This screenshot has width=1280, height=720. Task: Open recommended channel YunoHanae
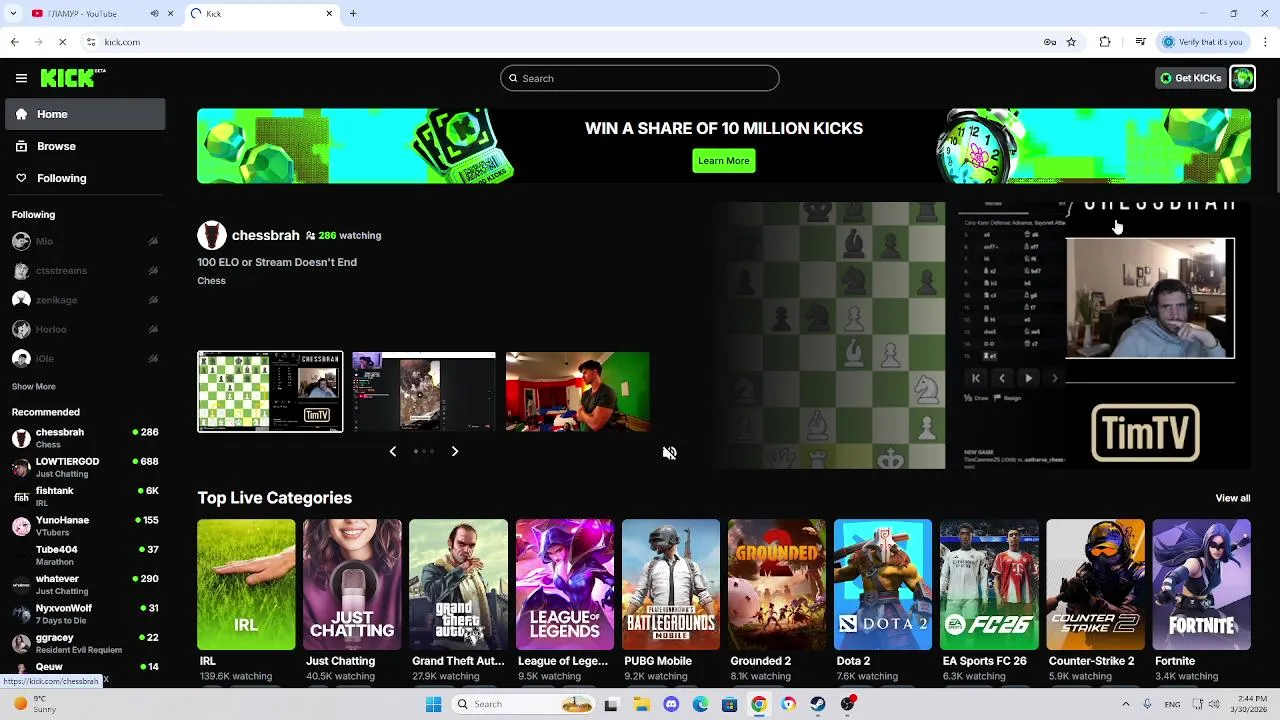pyautogui.click(x=85, y=525)
